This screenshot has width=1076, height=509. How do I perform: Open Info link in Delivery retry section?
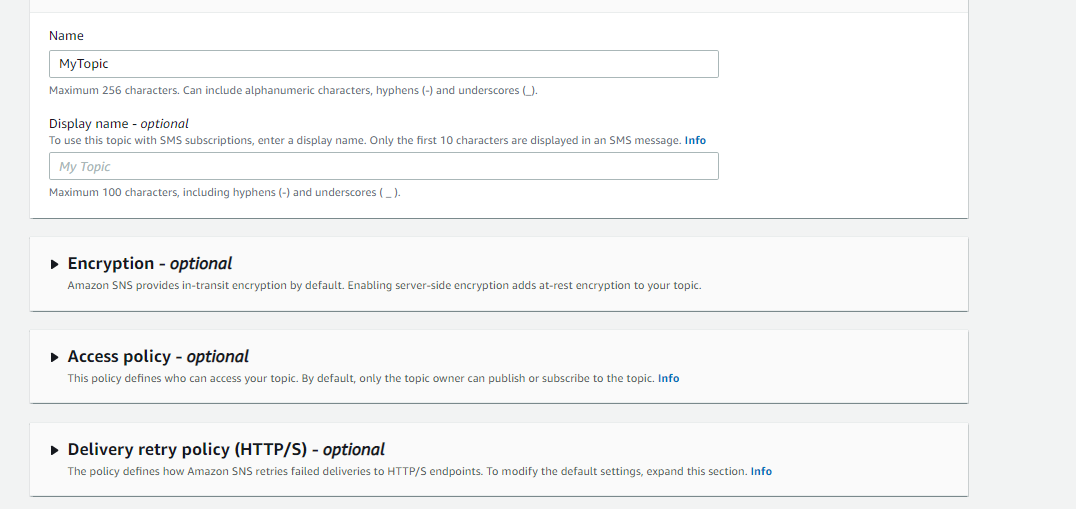point(761,471)
